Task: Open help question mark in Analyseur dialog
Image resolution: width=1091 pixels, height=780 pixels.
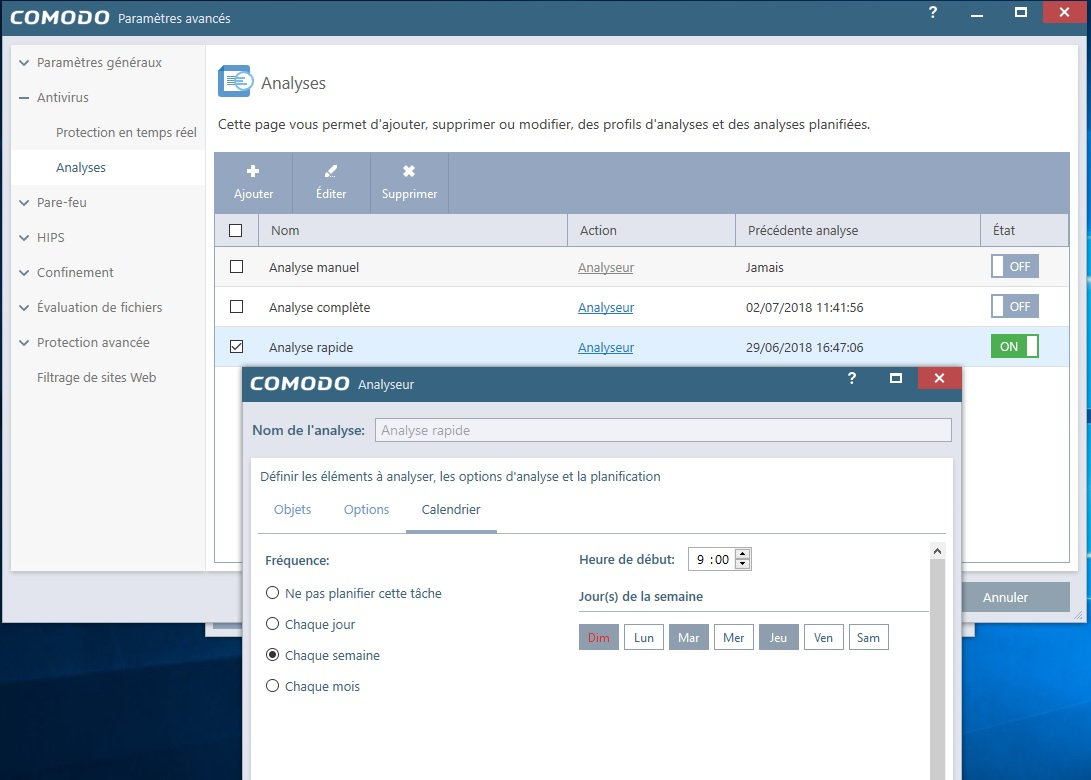Action: [x=852, y=378]
